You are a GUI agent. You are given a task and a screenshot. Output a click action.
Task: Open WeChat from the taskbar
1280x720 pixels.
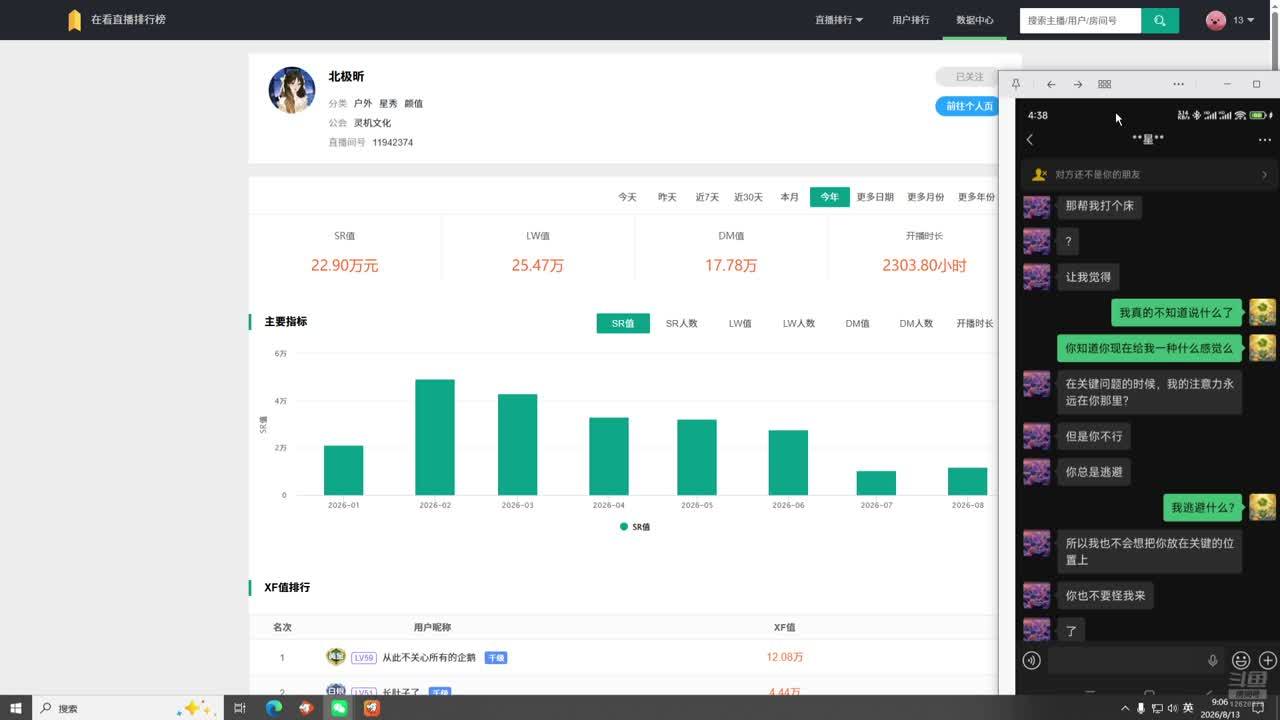339,708
